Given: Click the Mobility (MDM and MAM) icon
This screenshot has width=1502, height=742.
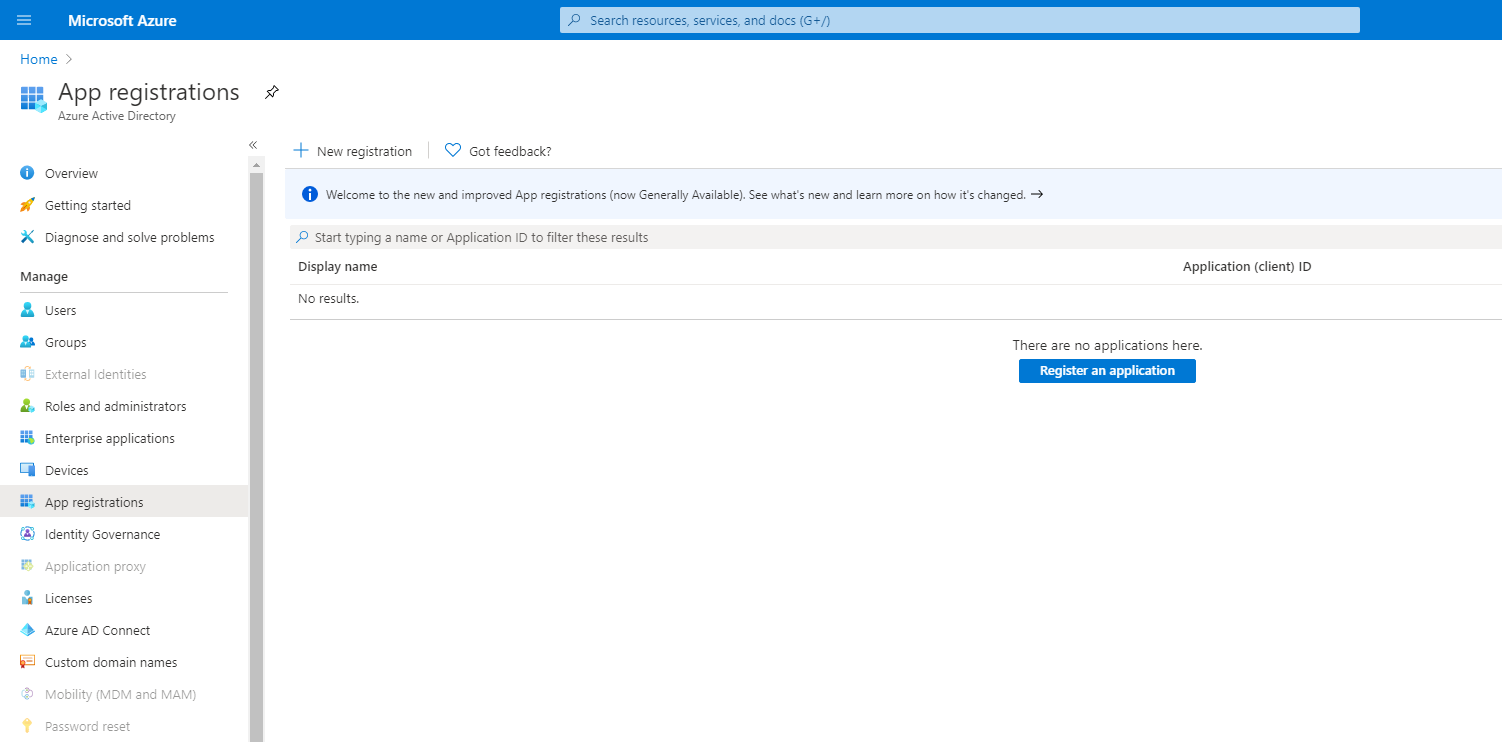Looking at the screenshot, I should [x=27, y=694].
